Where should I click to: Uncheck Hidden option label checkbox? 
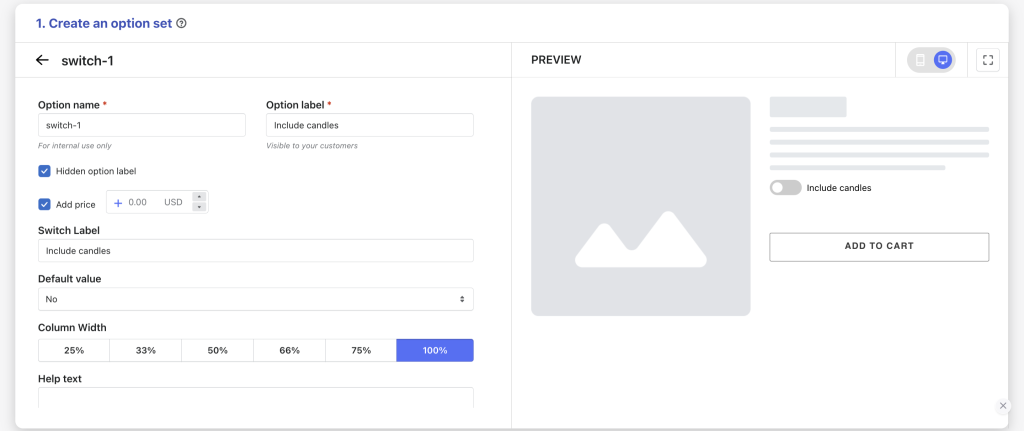pos(44,171)
